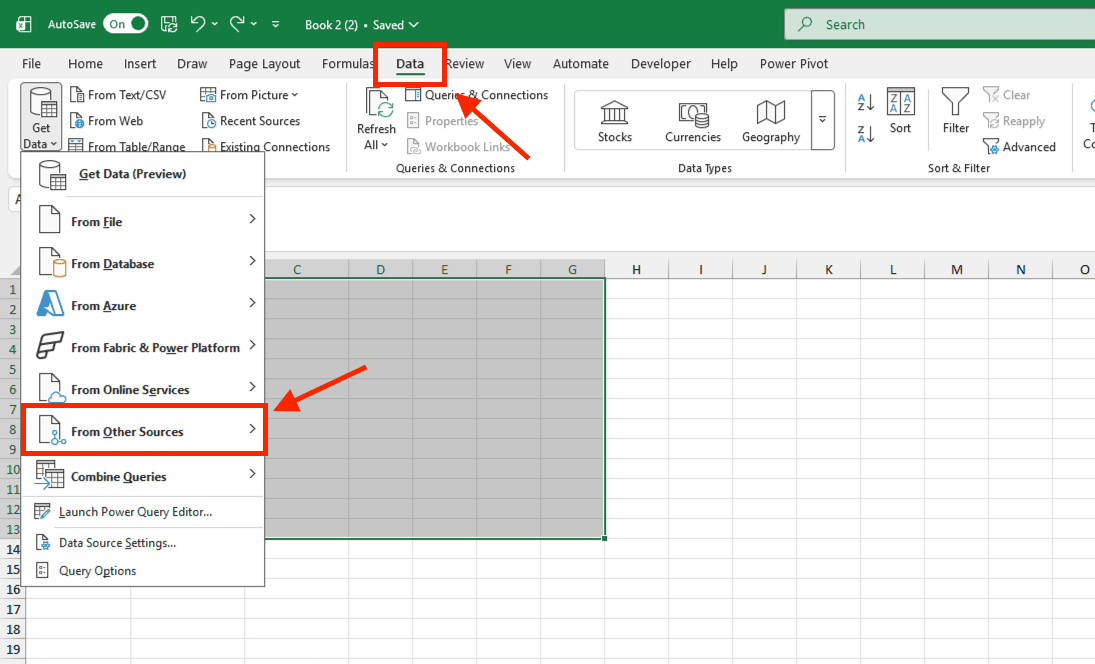Open Query Options
The width and height of the screenshot is (1095, 664).
tap(142, 570)
